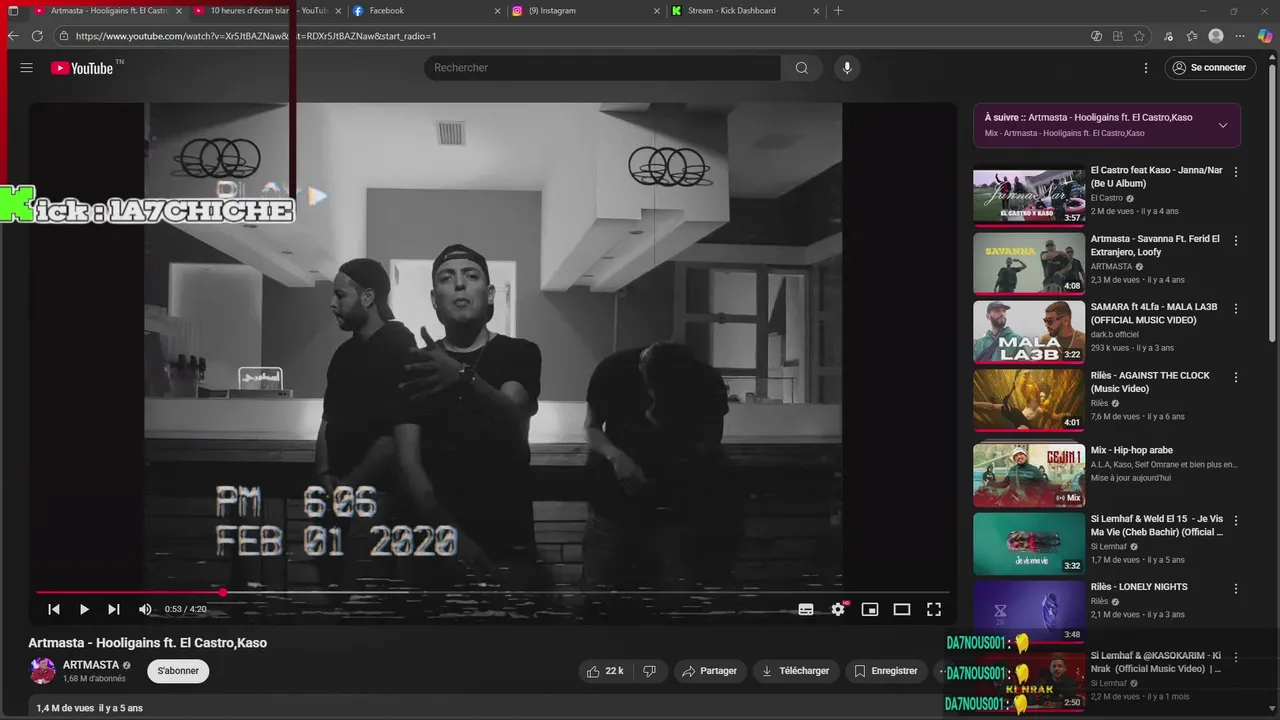
Task: Reload the page with the refresh icon
Action: (37, 36)
